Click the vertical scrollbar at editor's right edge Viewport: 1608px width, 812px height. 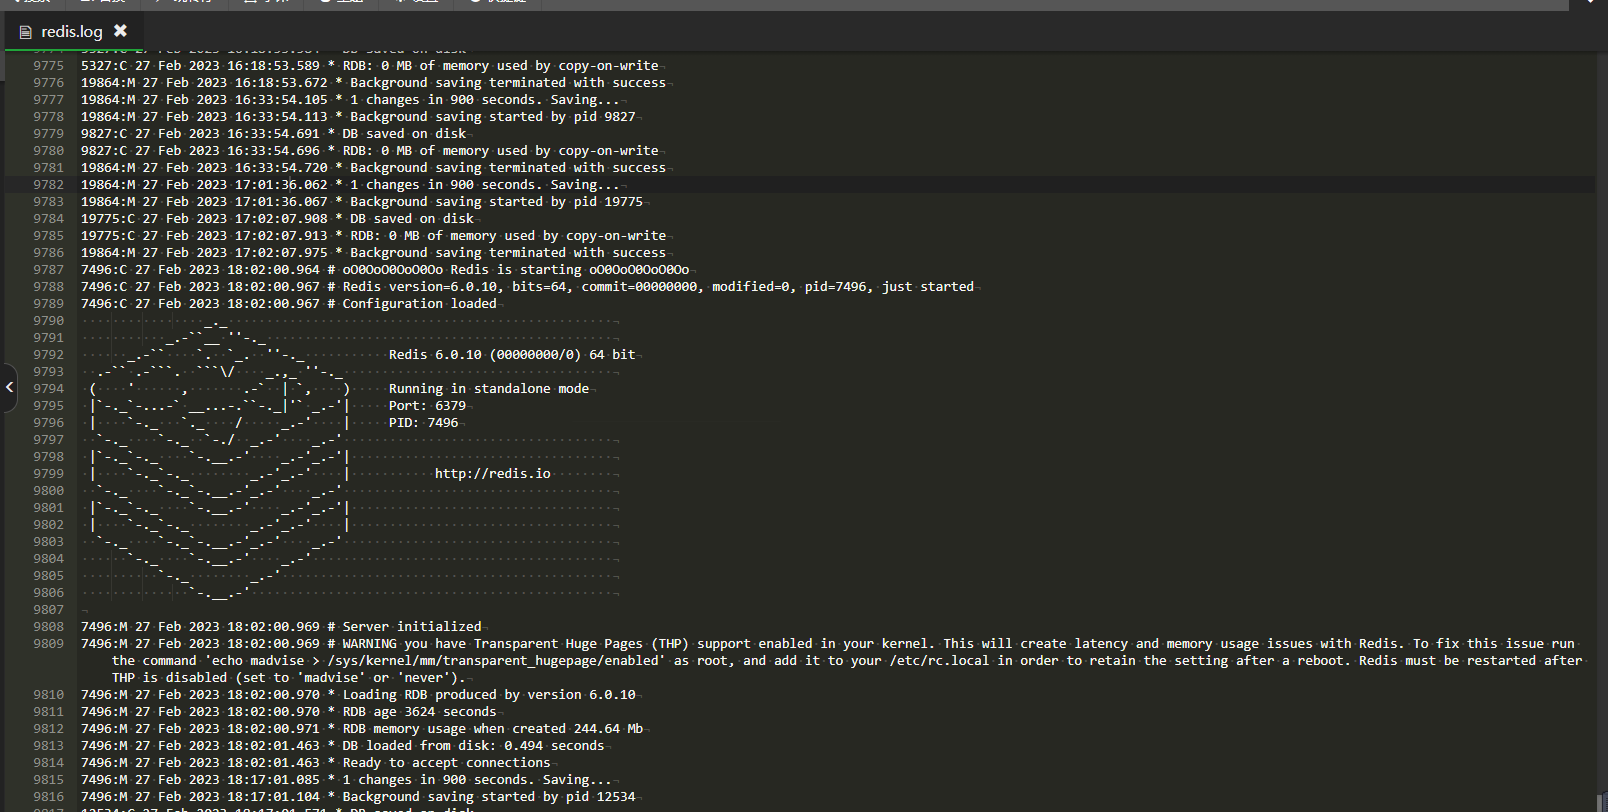pos(1601,430)
